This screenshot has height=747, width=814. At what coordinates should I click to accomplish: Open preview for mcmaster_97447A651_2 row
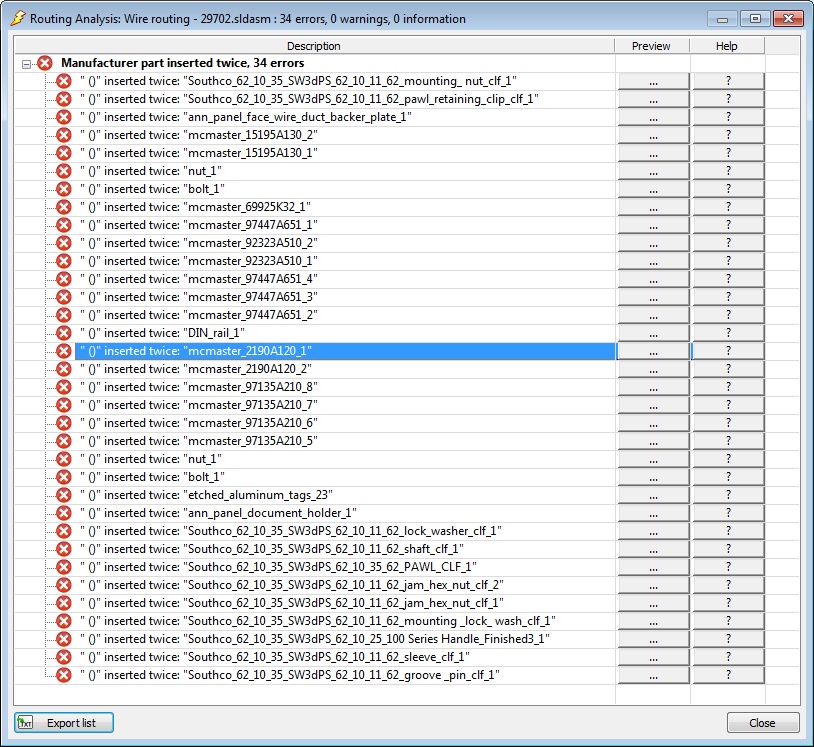tap(654, 315)
